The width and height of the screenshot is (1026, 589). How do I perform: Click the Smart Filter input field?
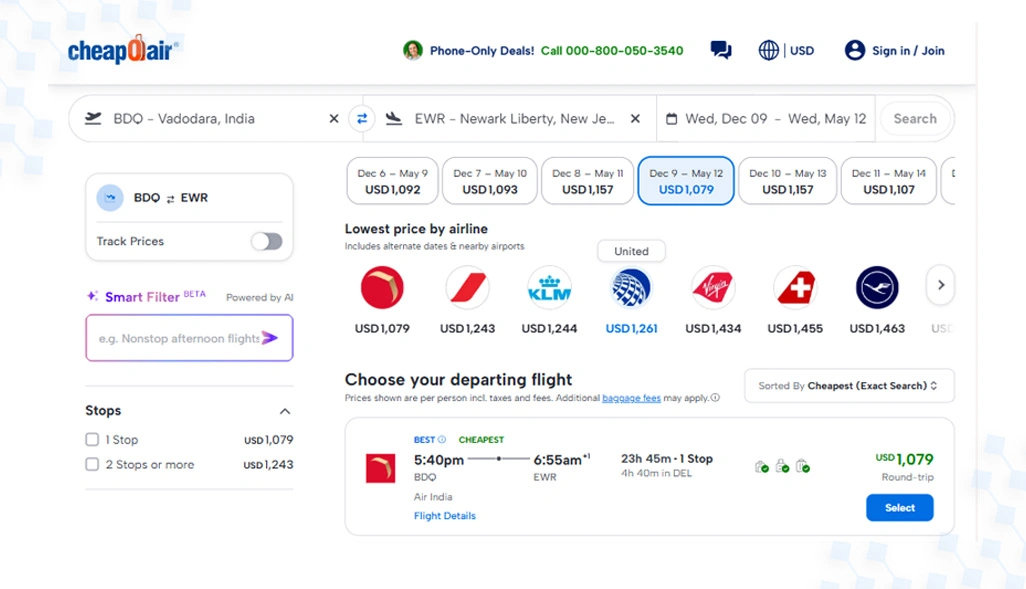coord(189,338)
